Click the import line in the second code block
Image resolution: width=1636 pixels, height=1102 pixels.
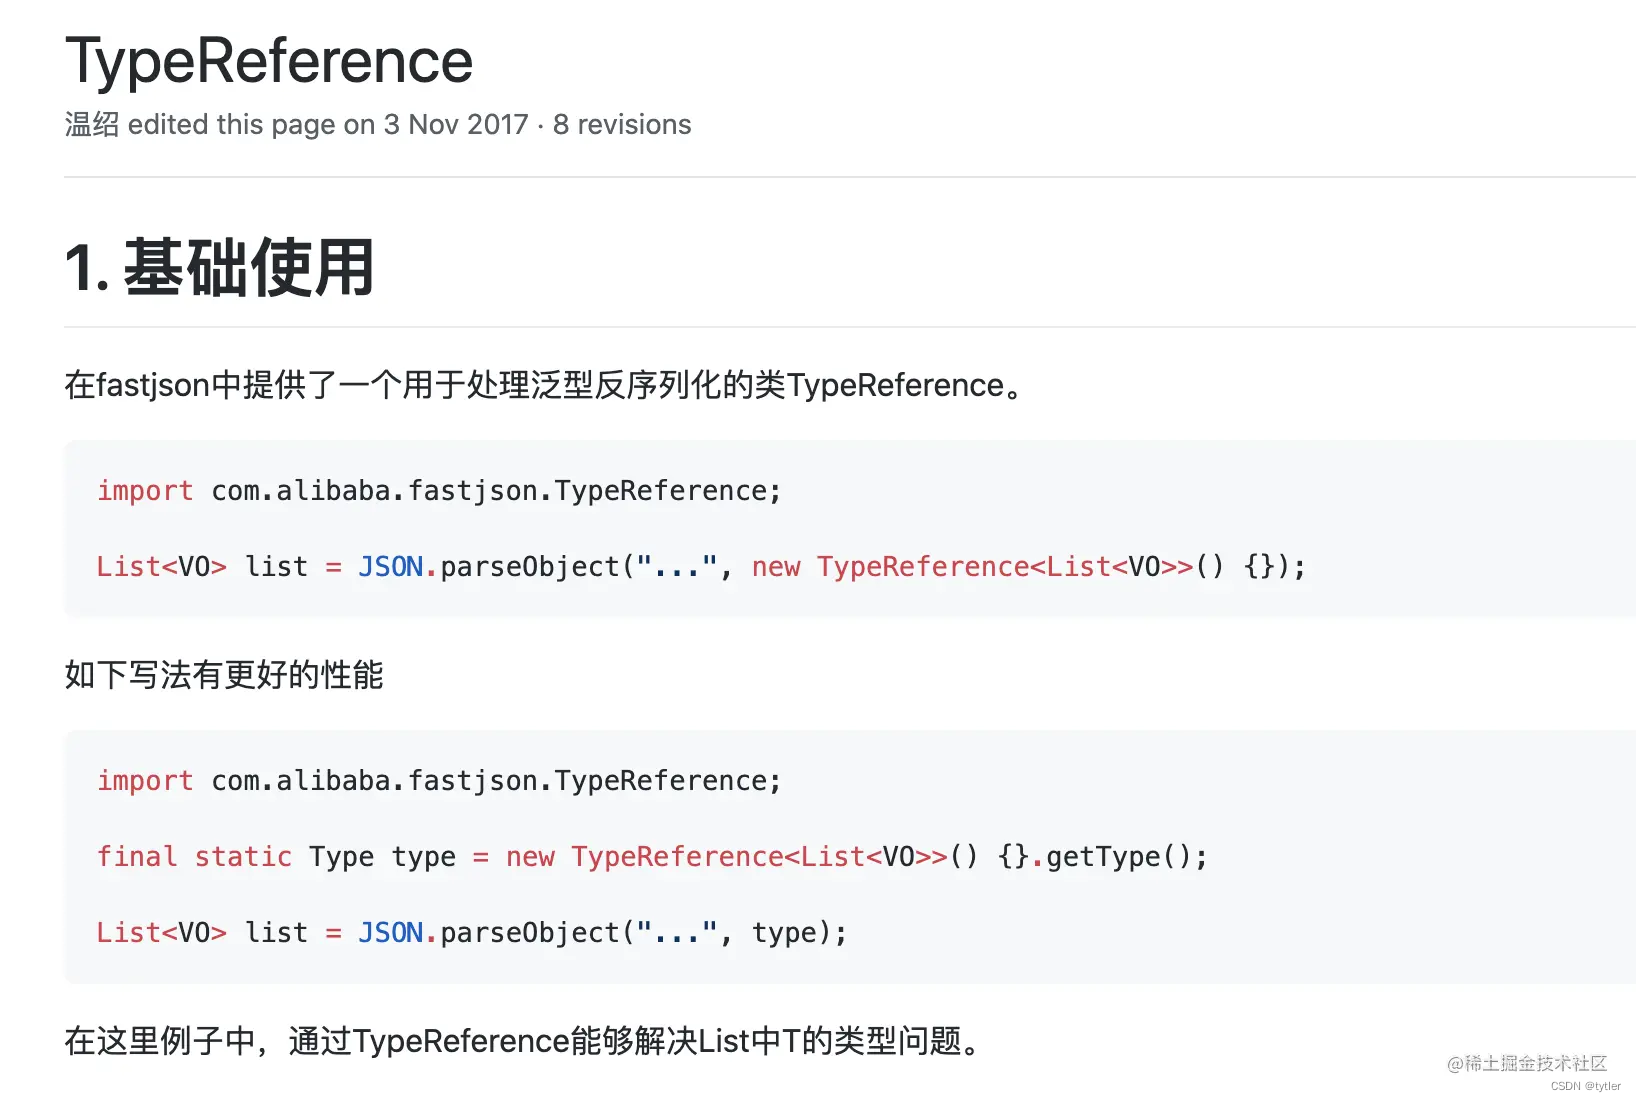439,781
